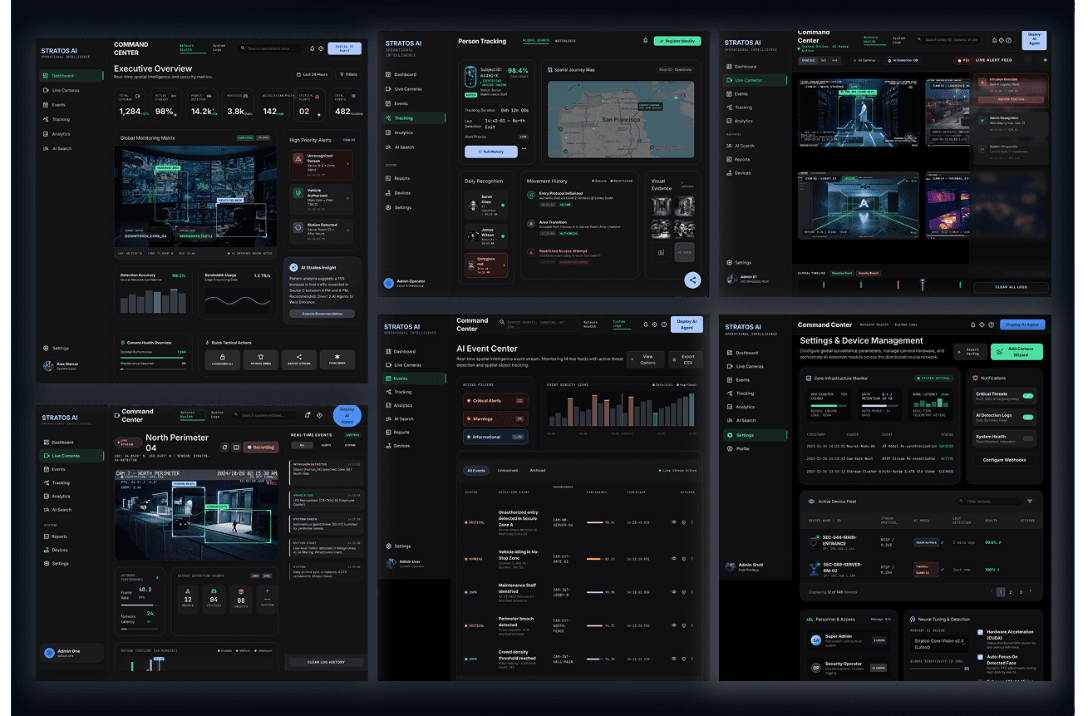Click the bell icon in Person Tracking header

click(645, 41)
